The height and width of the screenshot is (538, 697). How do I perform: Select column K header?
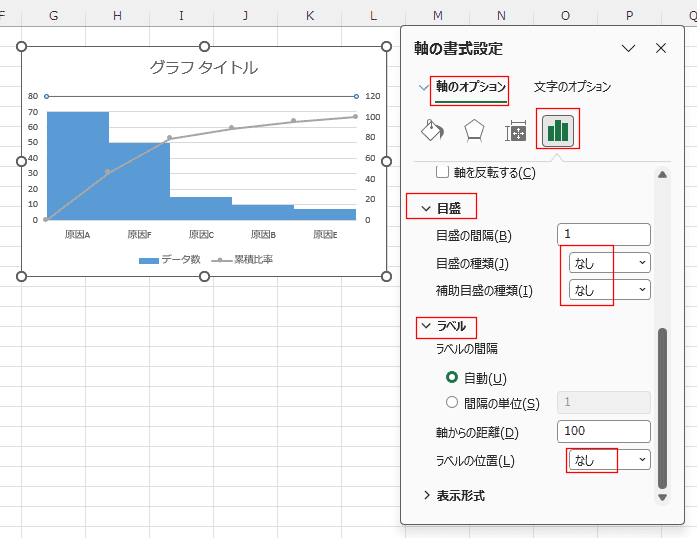click(x=309, y=16)
